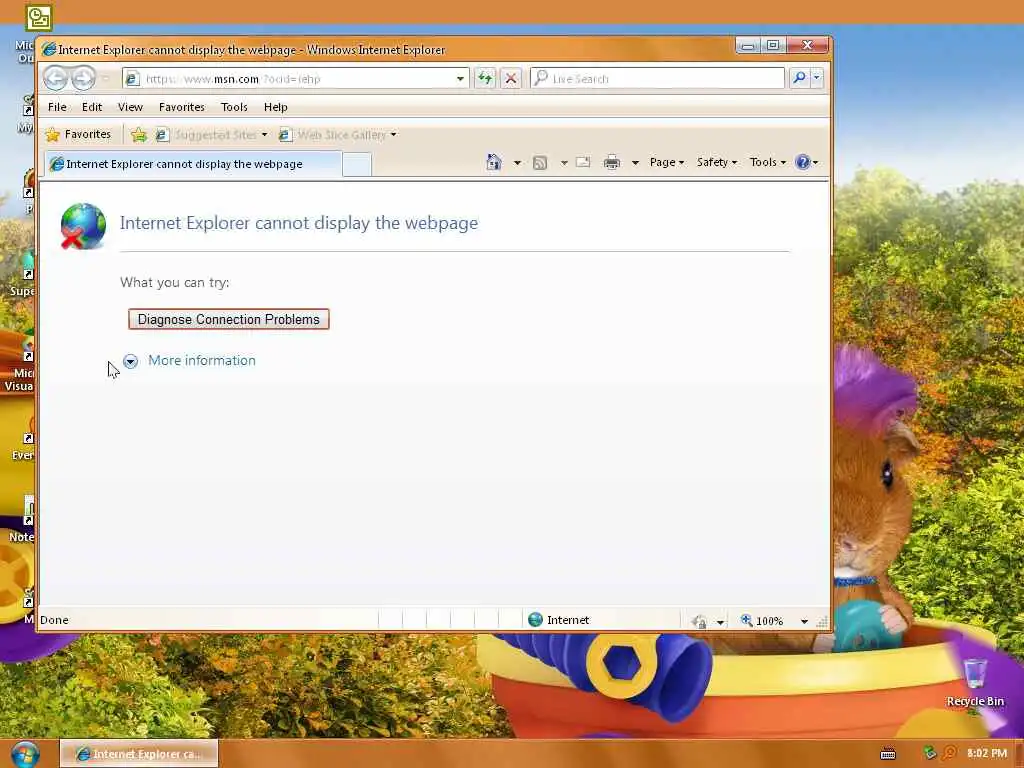Viewport: 1024px width, 768px height.
Task: Click the RSS Feeds icon
Action: [539, 163]
